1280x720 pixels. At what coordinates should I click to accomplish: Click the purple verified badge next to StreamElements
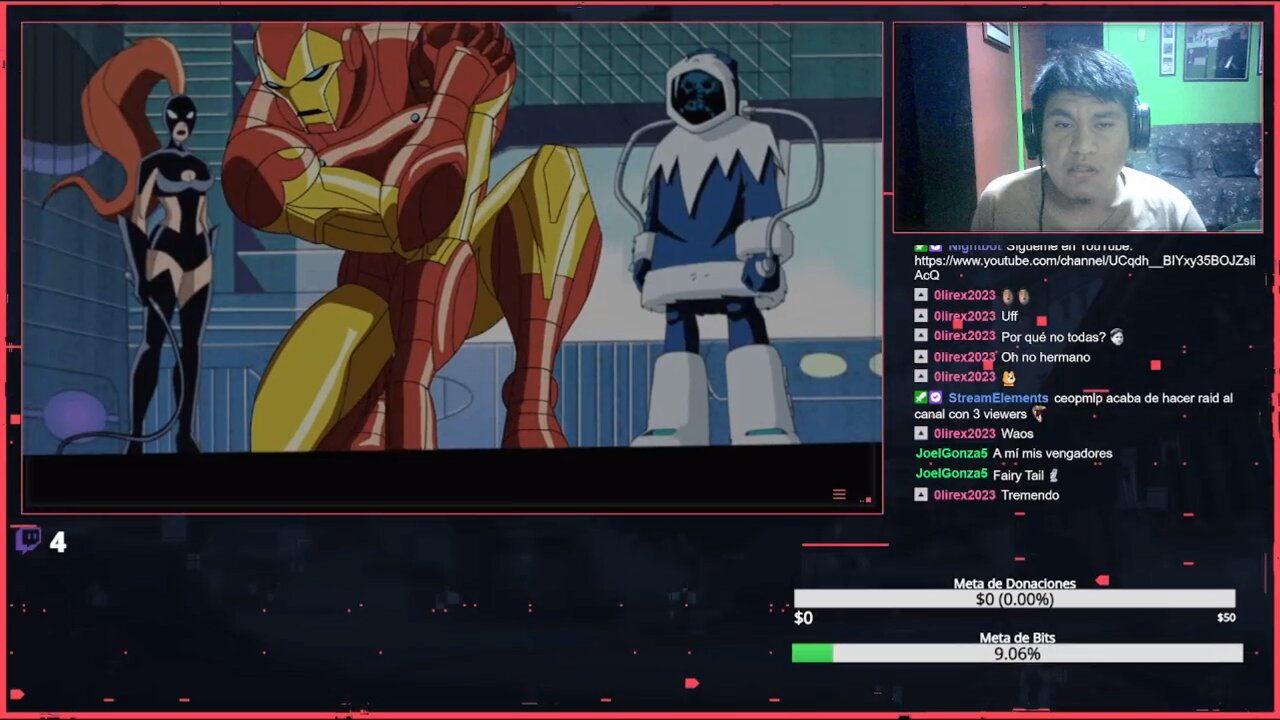pyautogui.click(x=936, y=397)
